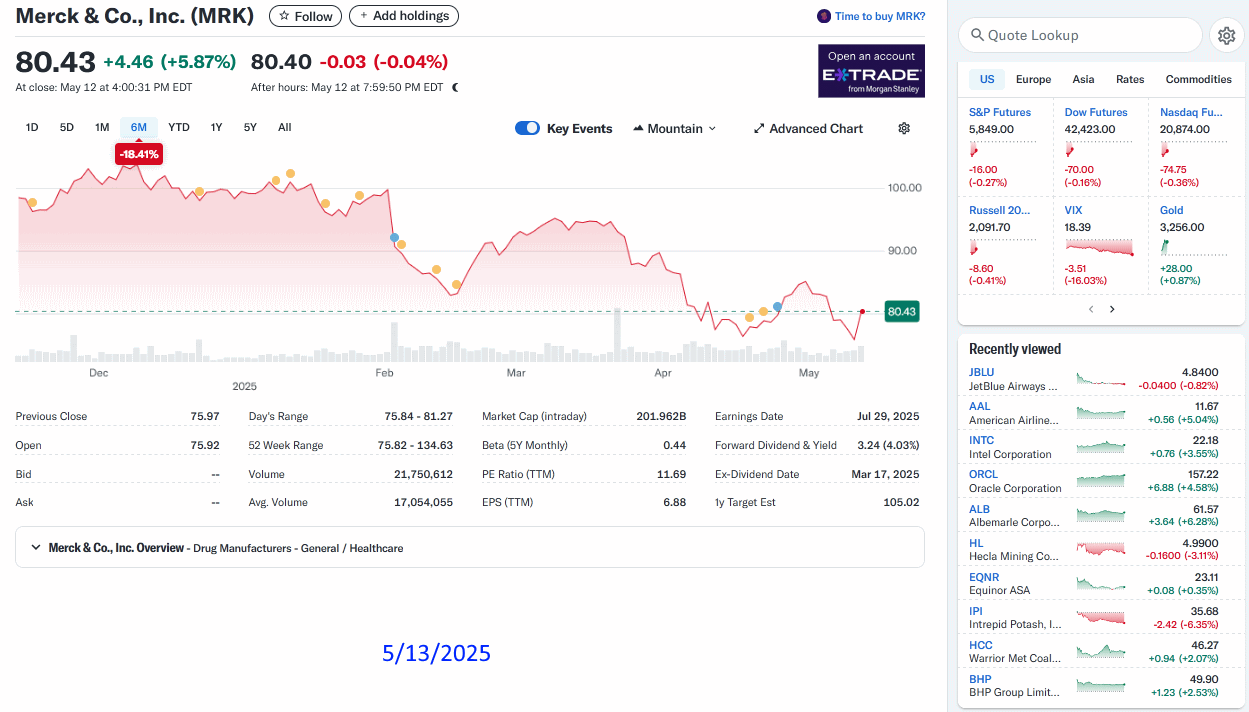Focus the Quote Lookup search field

[1080, 35]
